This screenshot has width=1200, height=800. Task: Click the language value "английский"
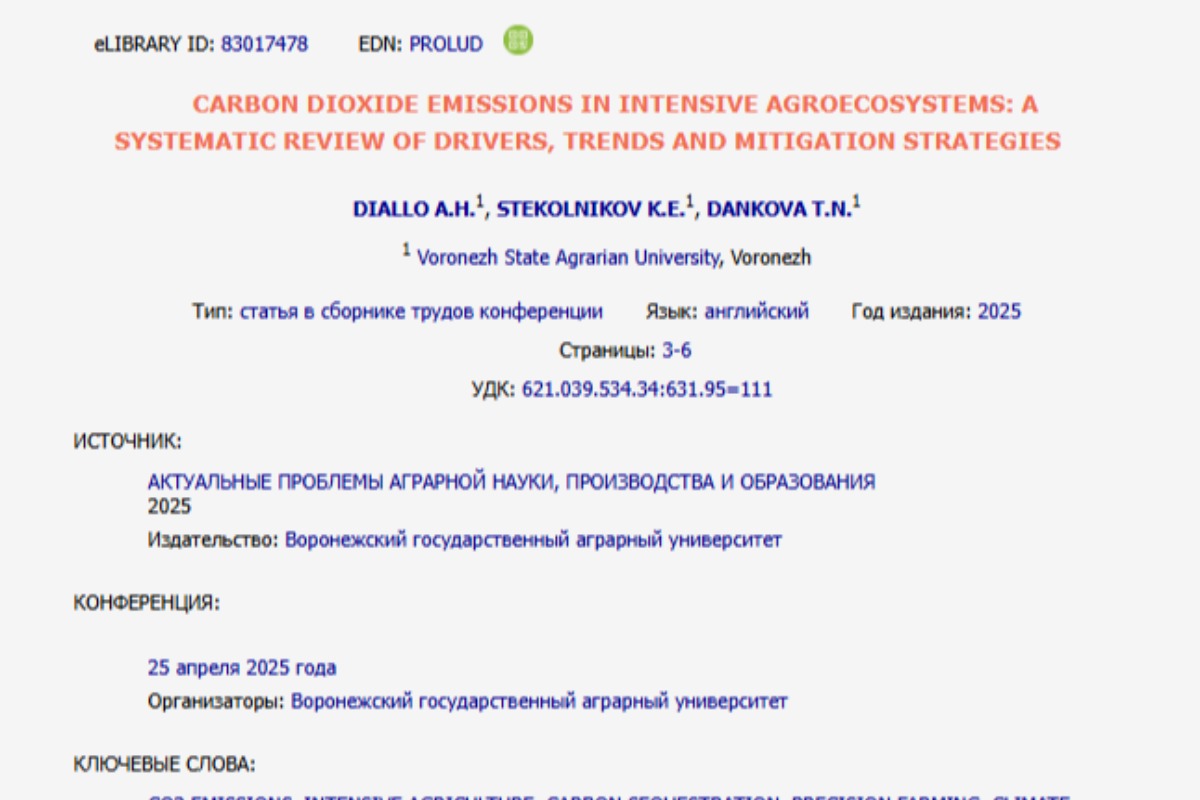(757, 311)
